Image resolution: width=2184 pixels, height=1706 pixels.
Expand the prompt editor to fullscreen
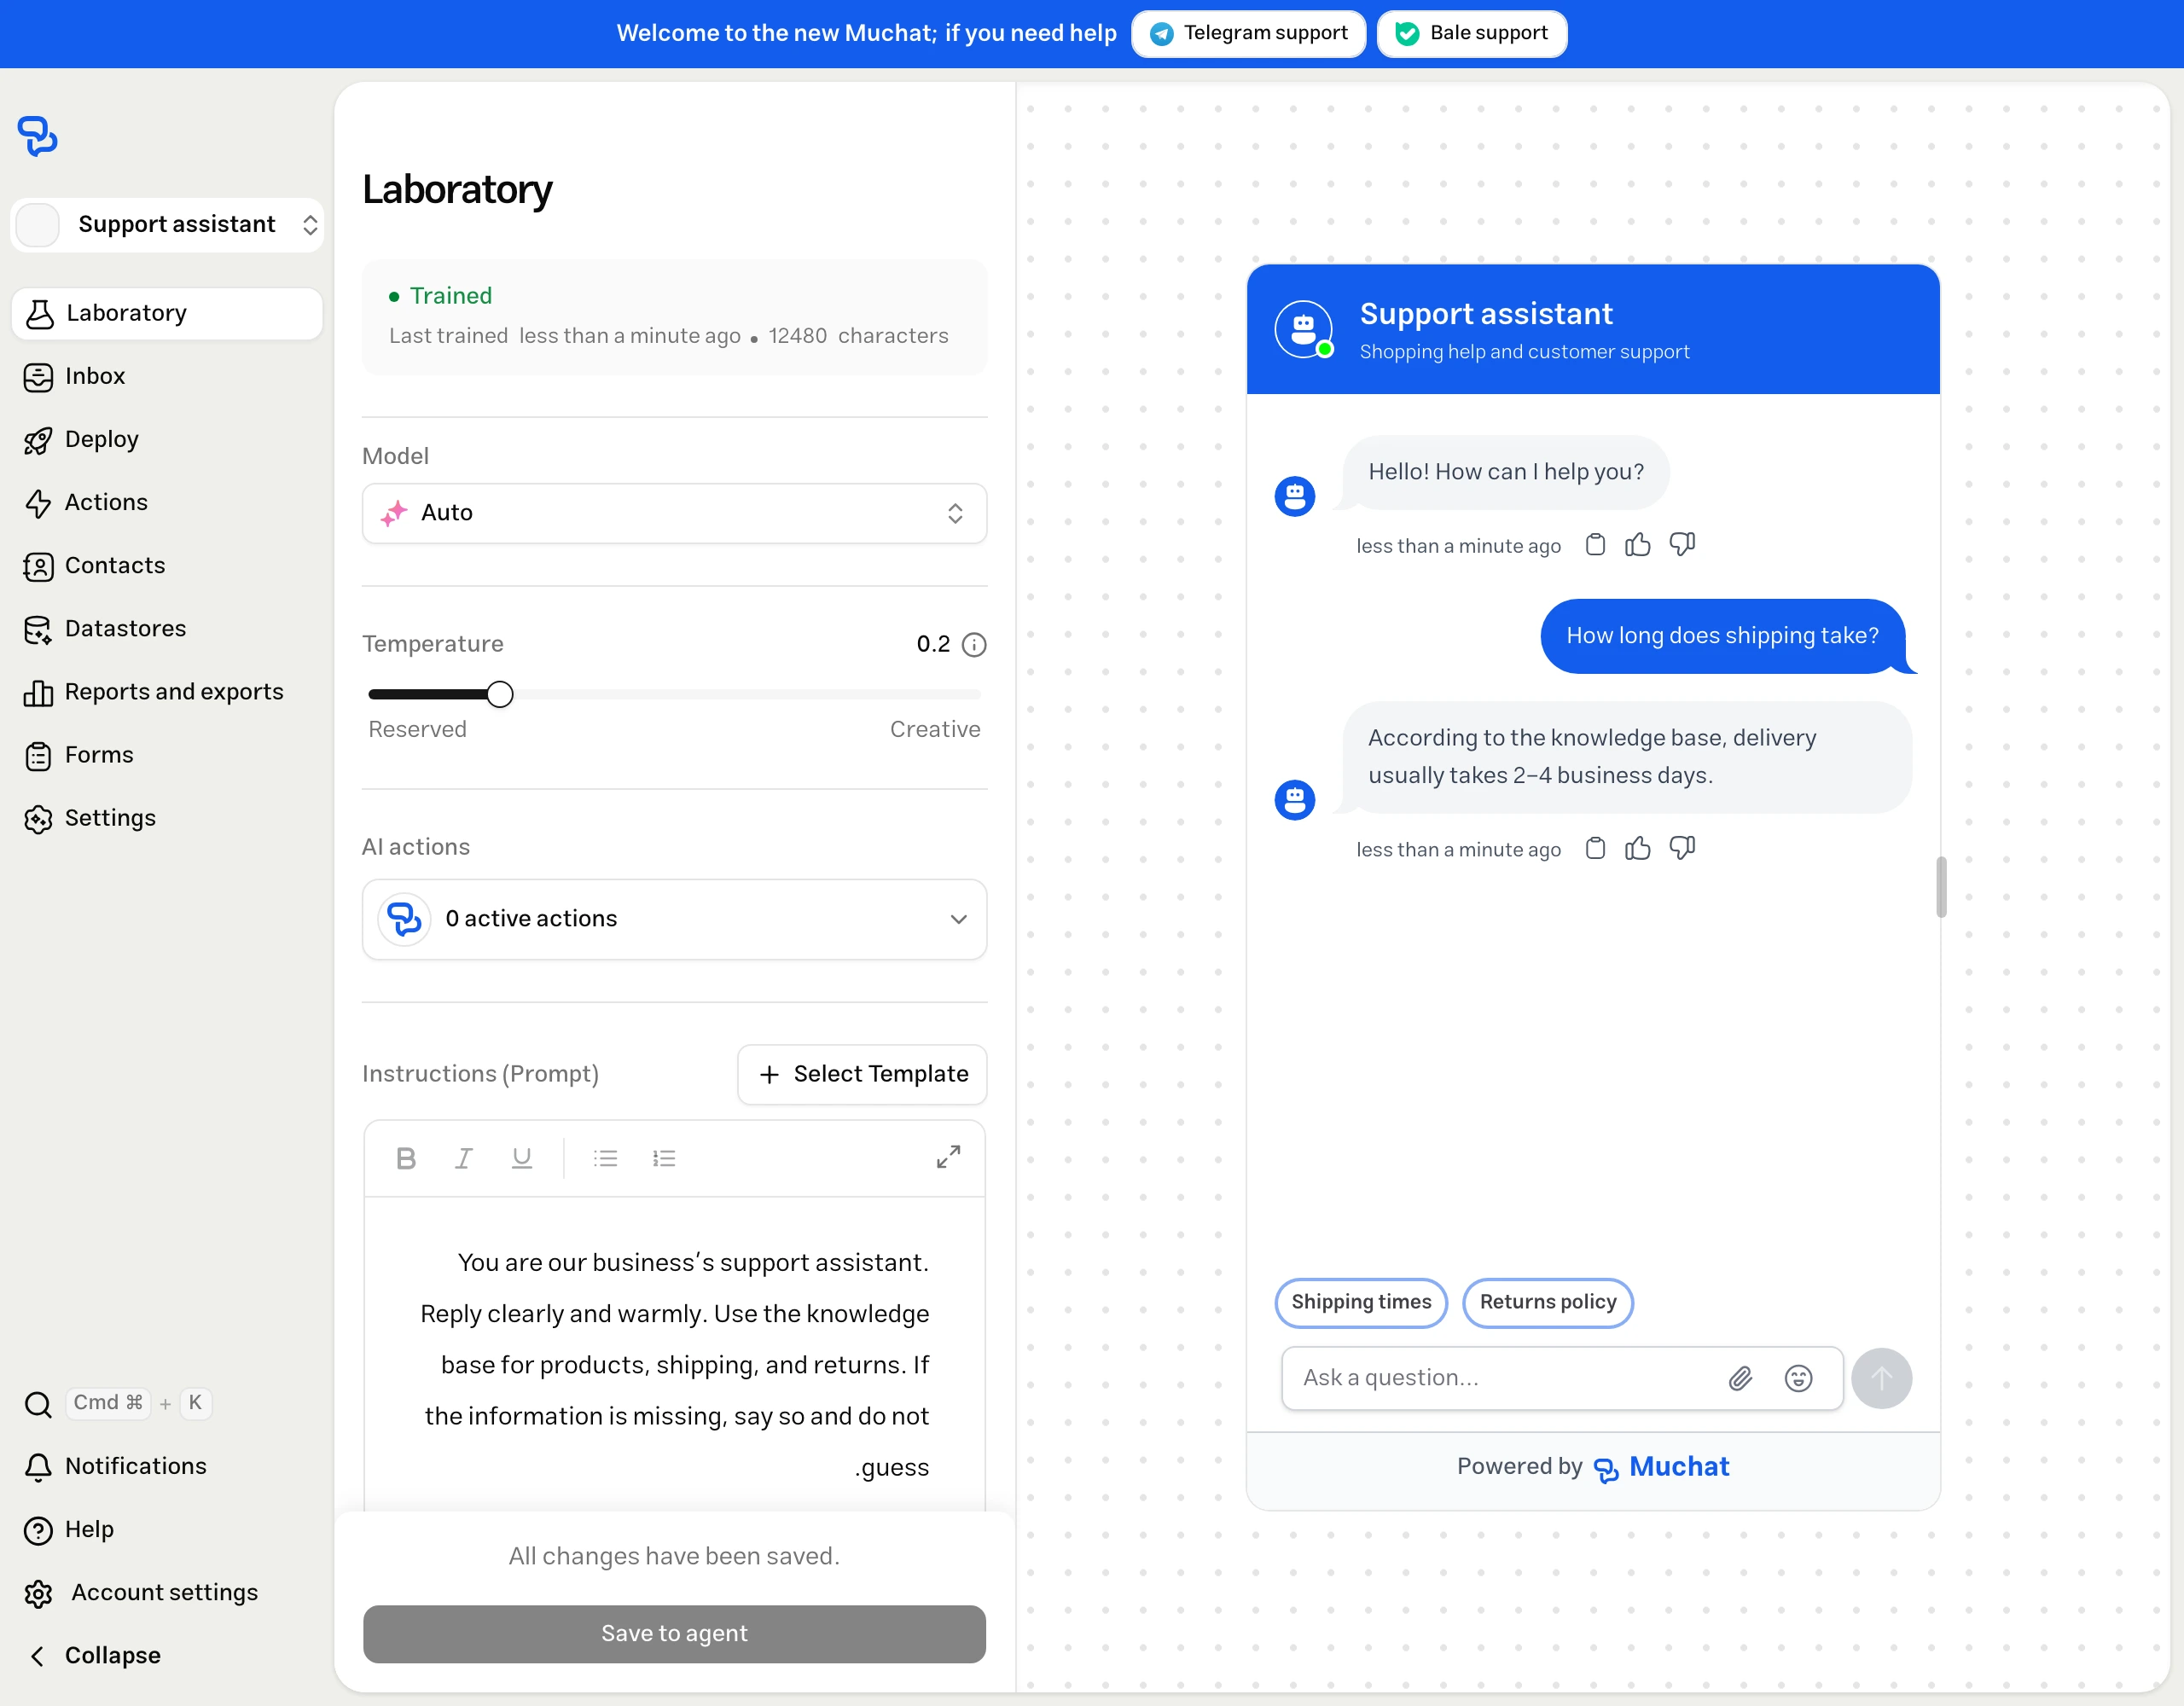point(948,1157)
